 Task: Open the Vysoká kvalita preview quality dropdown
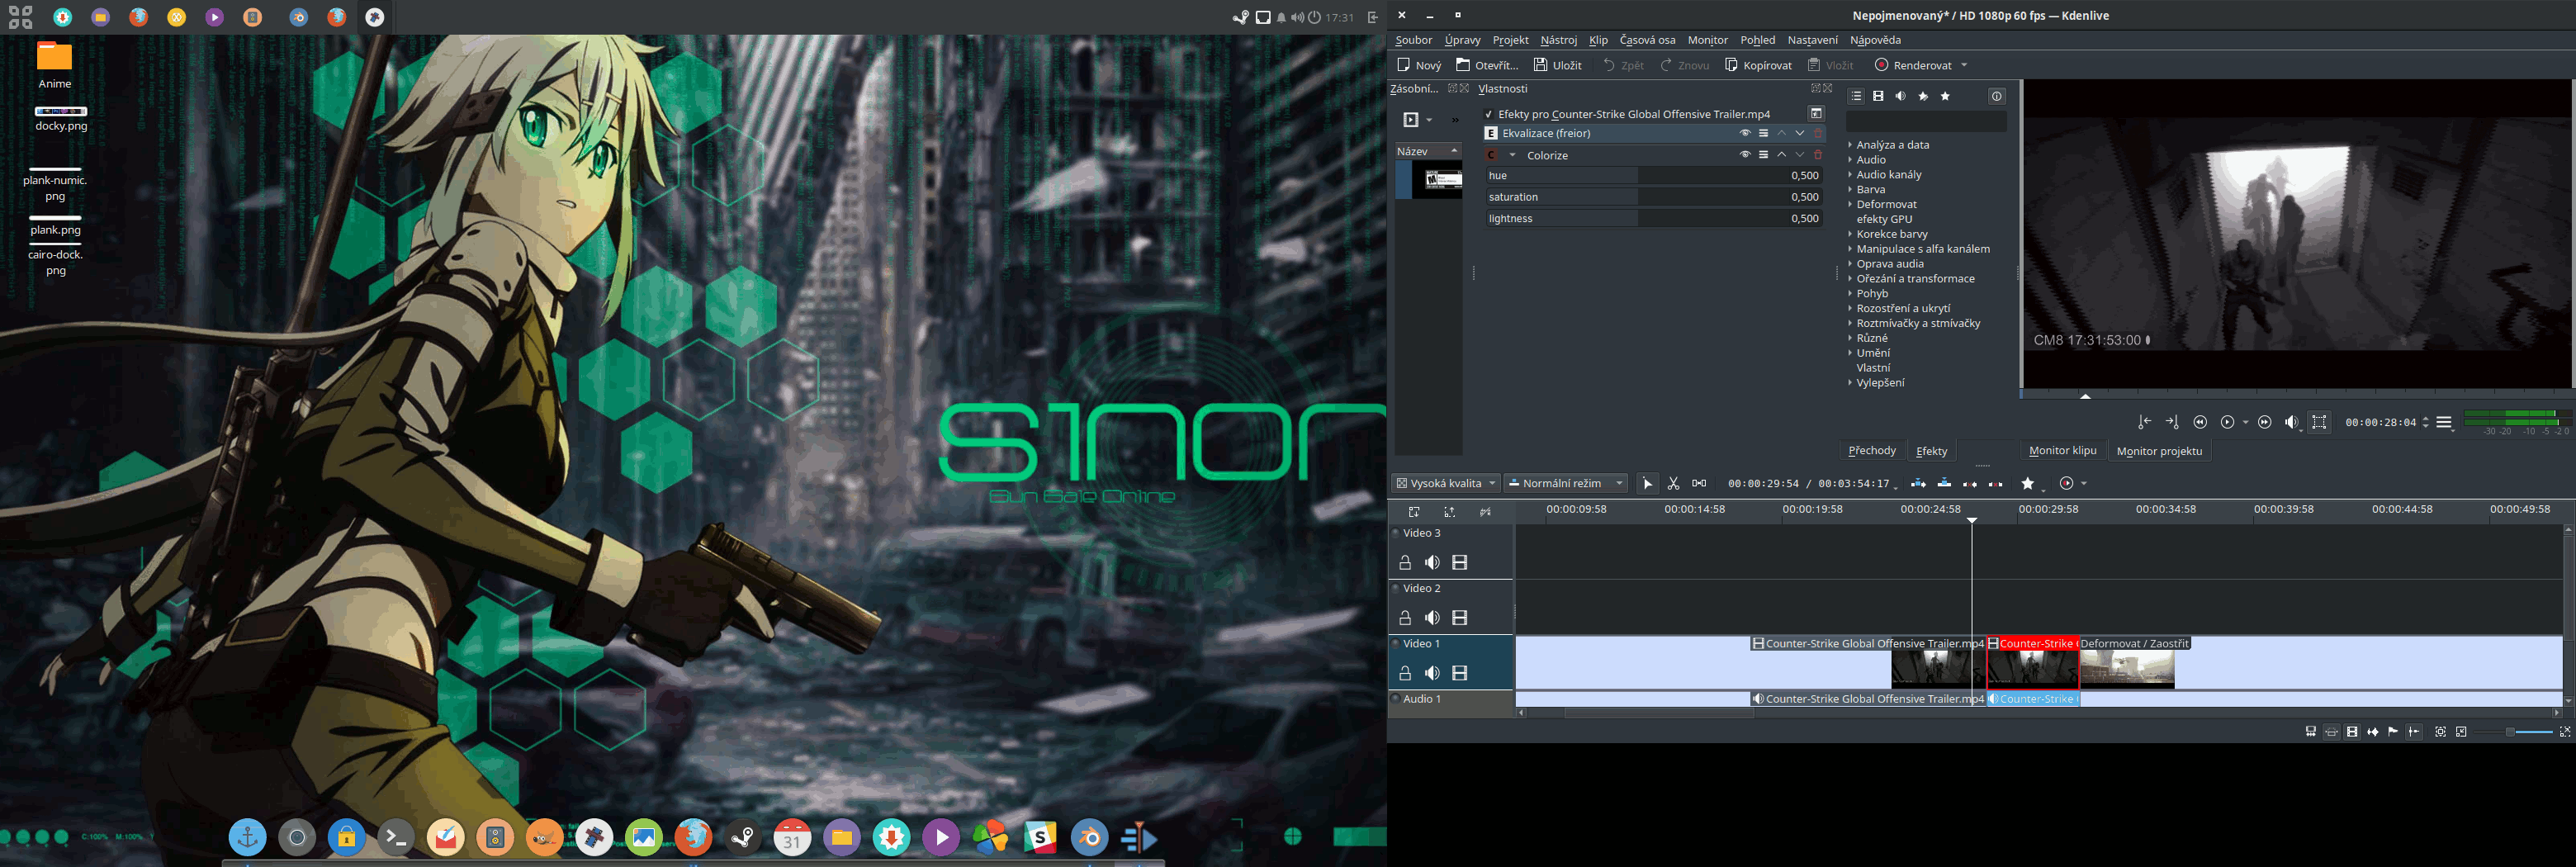[x=1445, y=484]
